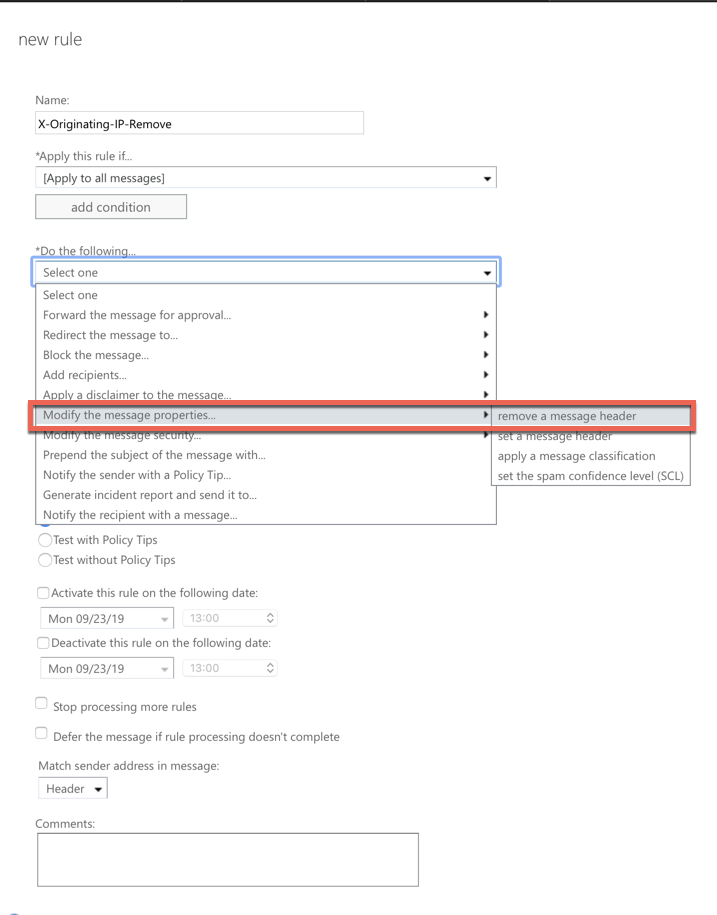Check 'Defer the message if rule processing doesn't complete'

point(41,733)
